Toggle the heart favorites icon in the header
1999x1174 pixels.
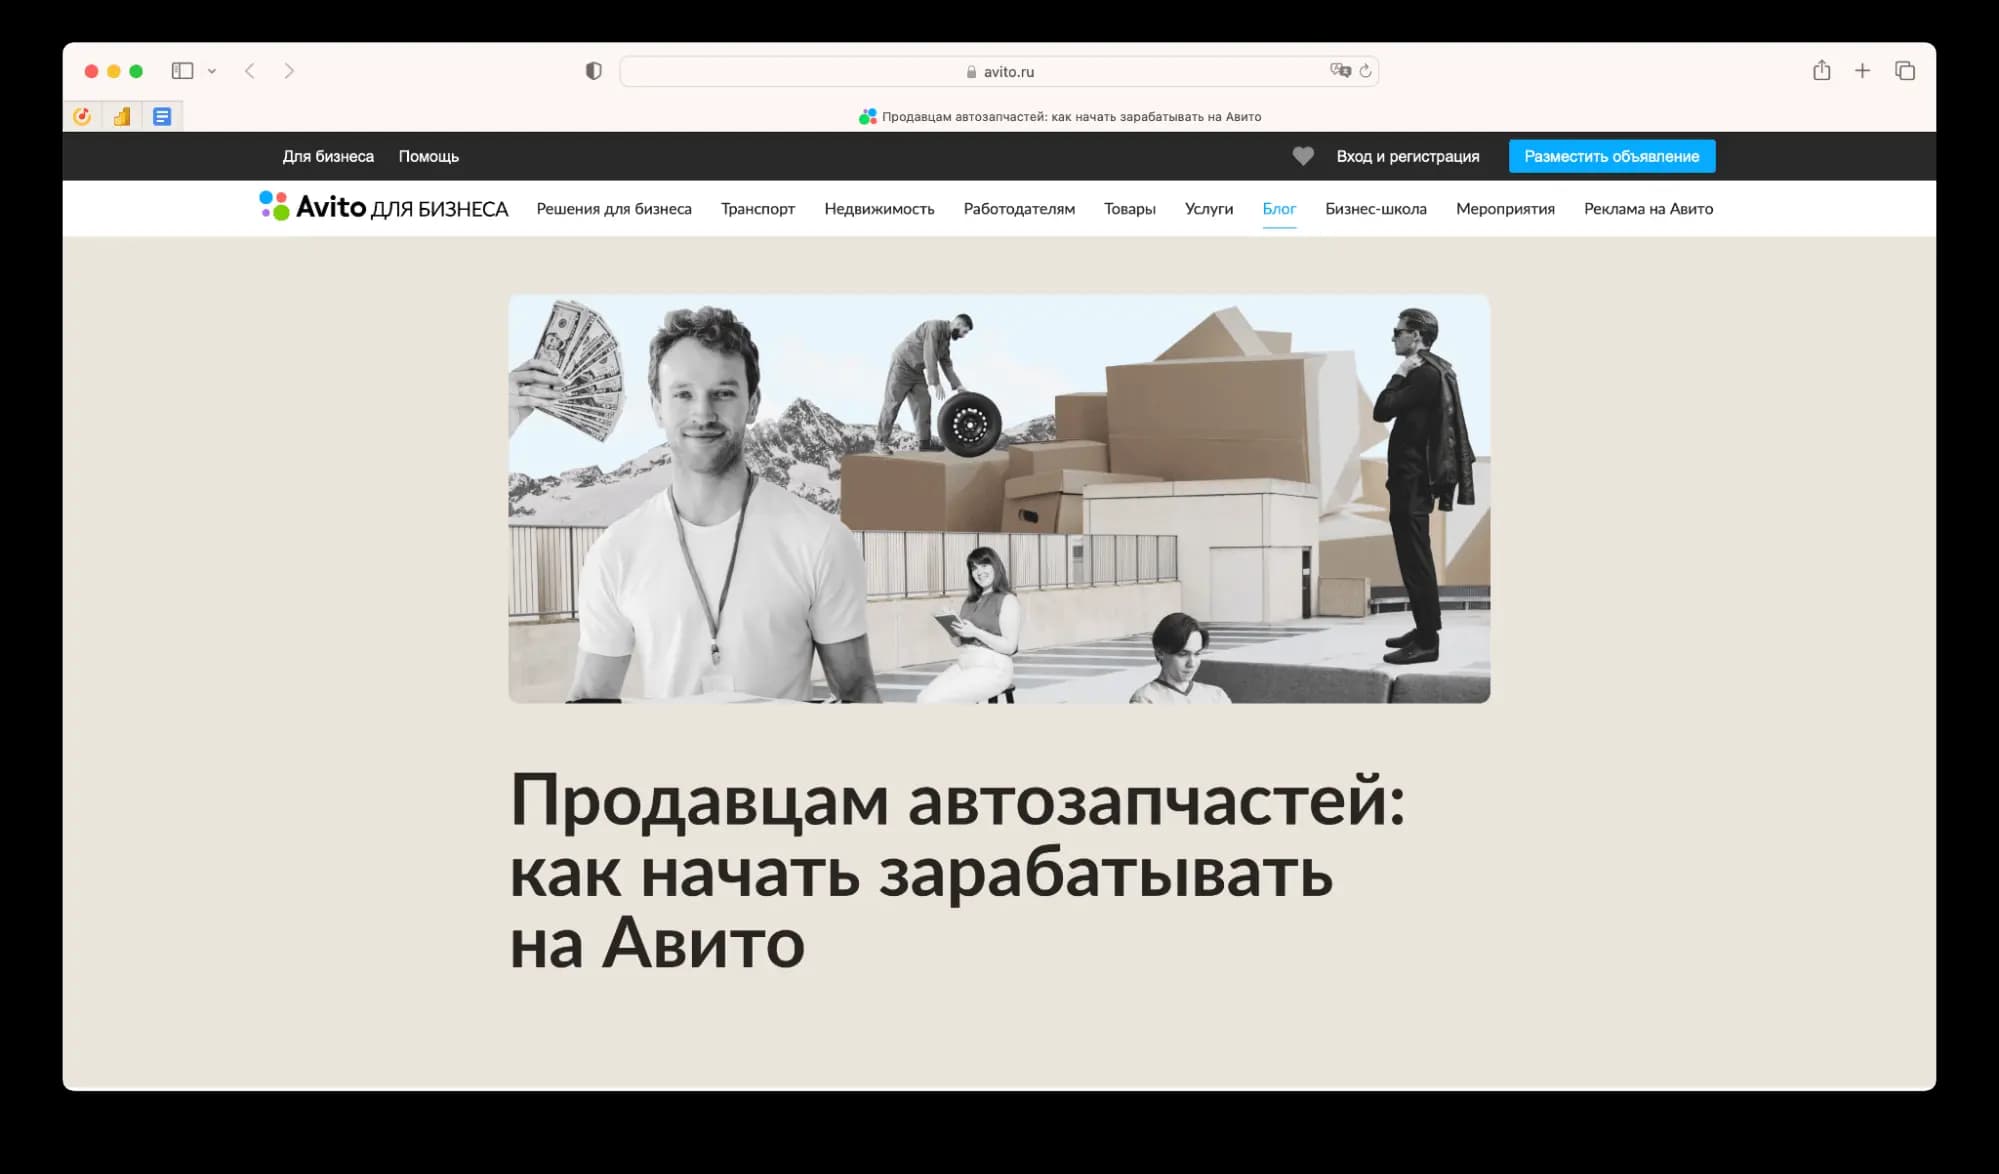[x=1304, y=156]
